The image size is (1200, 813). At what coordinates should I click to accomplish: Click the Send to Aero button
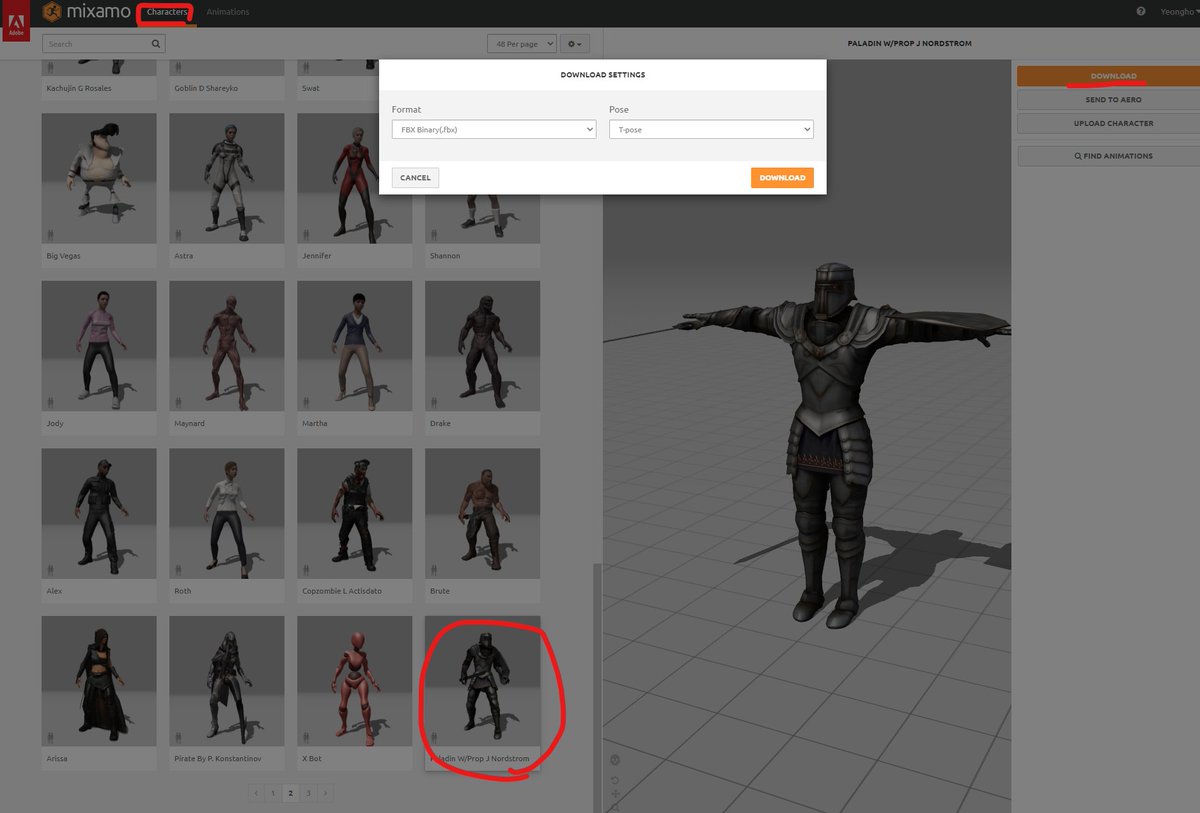pos(1108,100)
